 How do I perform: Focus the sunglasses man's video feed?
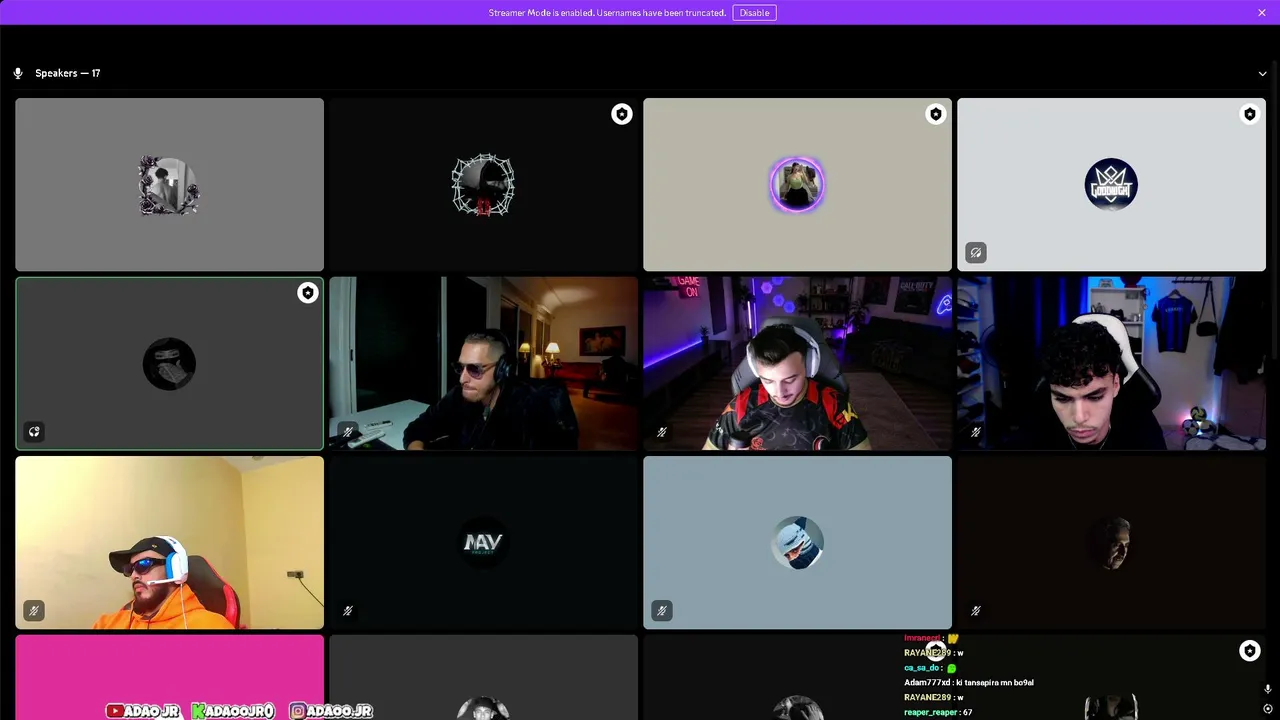click(x=483, y=363)
